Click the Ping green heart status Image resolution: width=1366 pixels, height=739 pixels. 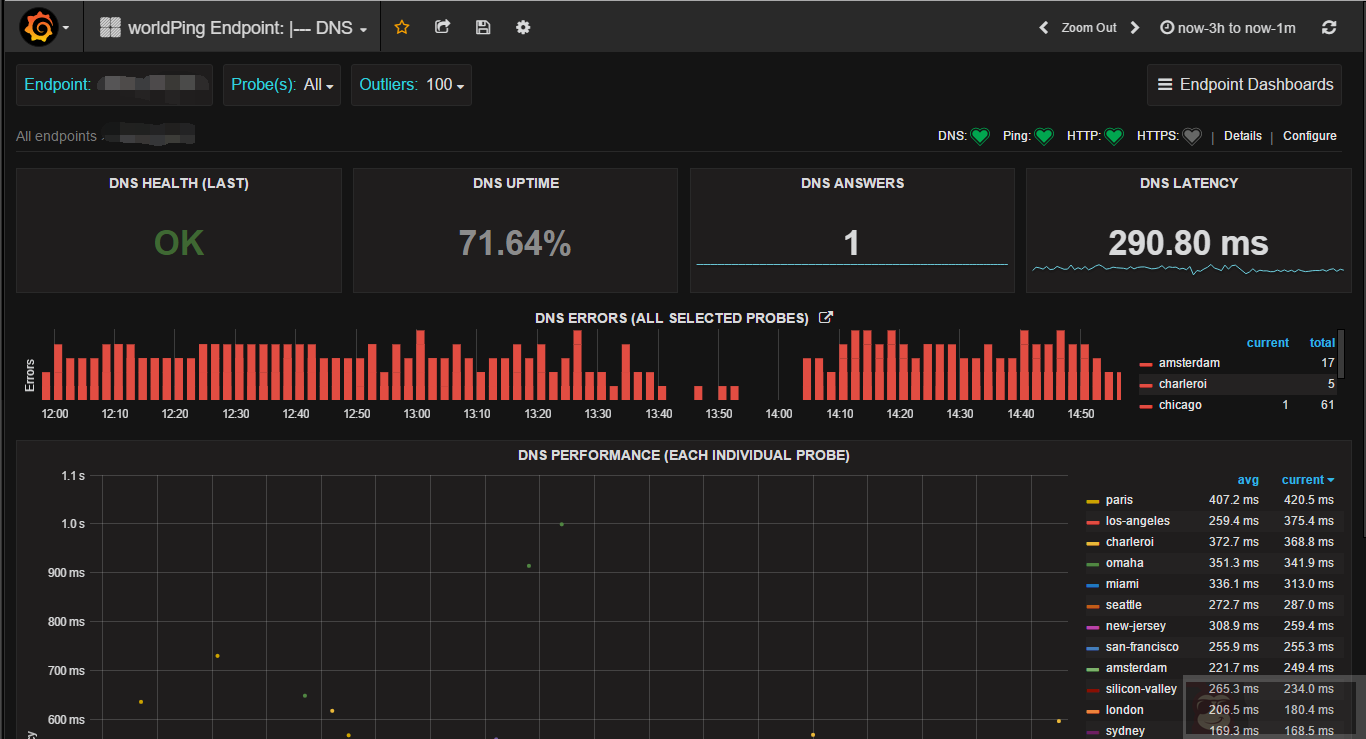coord(1044,136)
